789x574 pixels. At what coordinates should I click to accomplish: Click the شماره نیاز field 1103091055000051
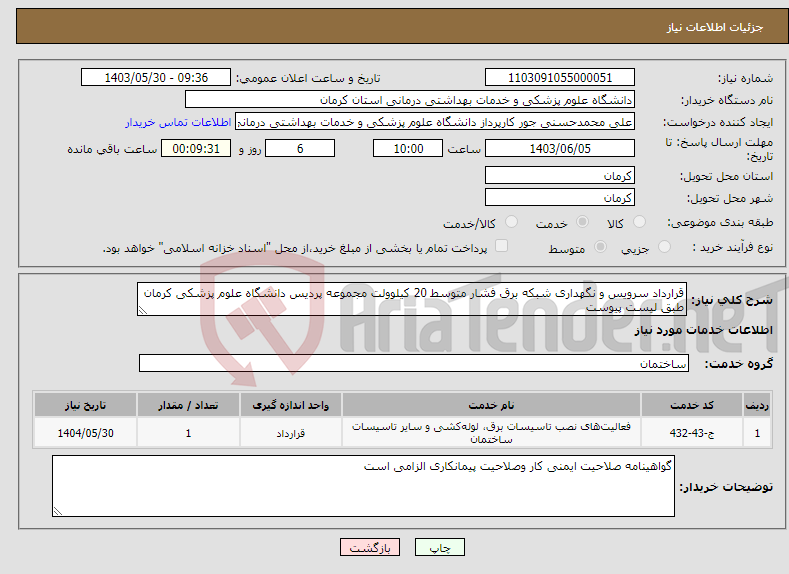[560, 77]
